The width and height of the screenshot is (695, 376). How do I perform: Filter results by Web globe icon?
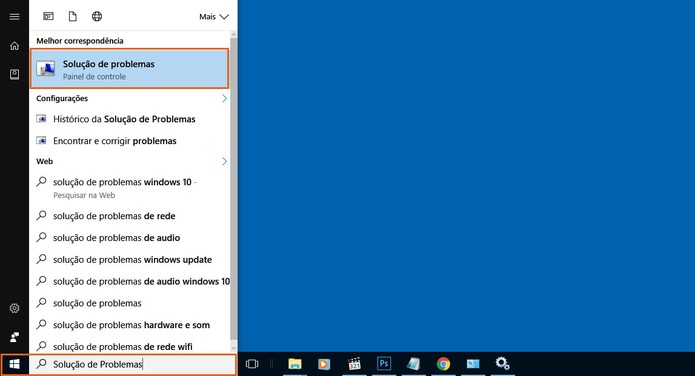pos(97,16)
